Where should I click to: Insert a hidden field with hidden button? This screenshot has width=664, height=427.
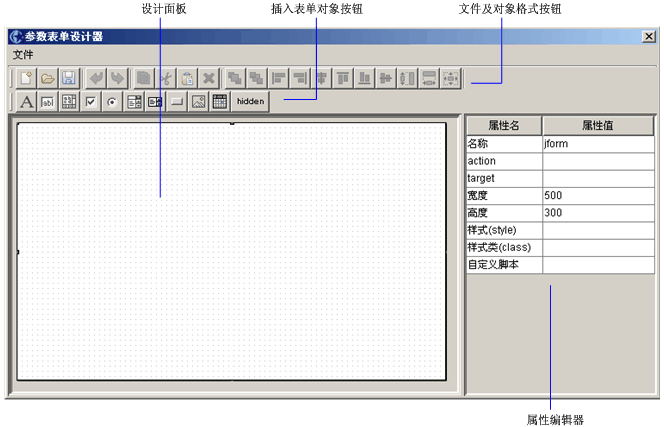(x=250, y=102)
